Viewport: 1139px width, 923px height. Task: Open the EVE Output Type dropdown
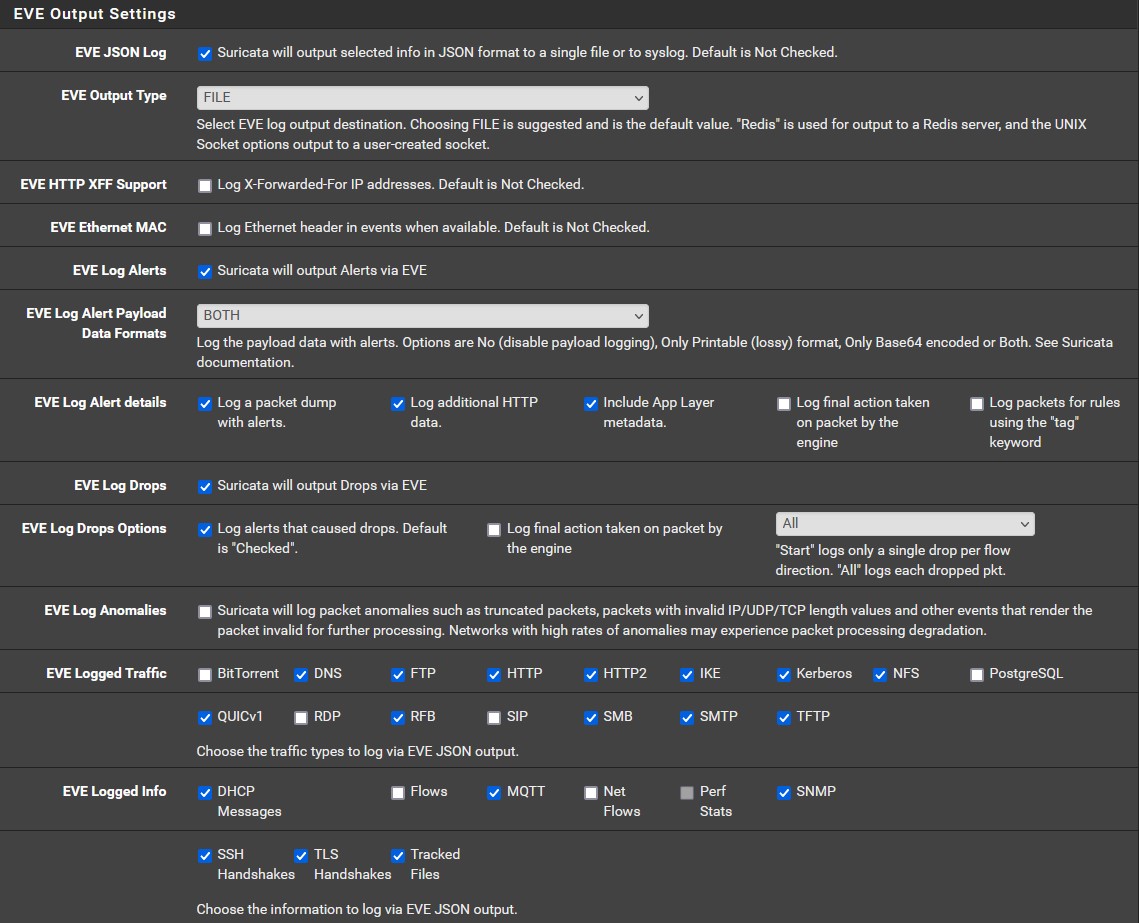coord(422,98)
